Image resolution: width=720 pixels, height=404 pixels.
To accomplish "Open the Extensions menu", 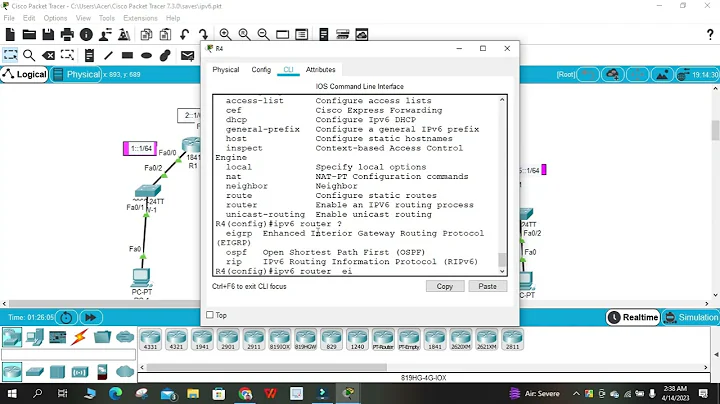I will (x=140, y=18).
